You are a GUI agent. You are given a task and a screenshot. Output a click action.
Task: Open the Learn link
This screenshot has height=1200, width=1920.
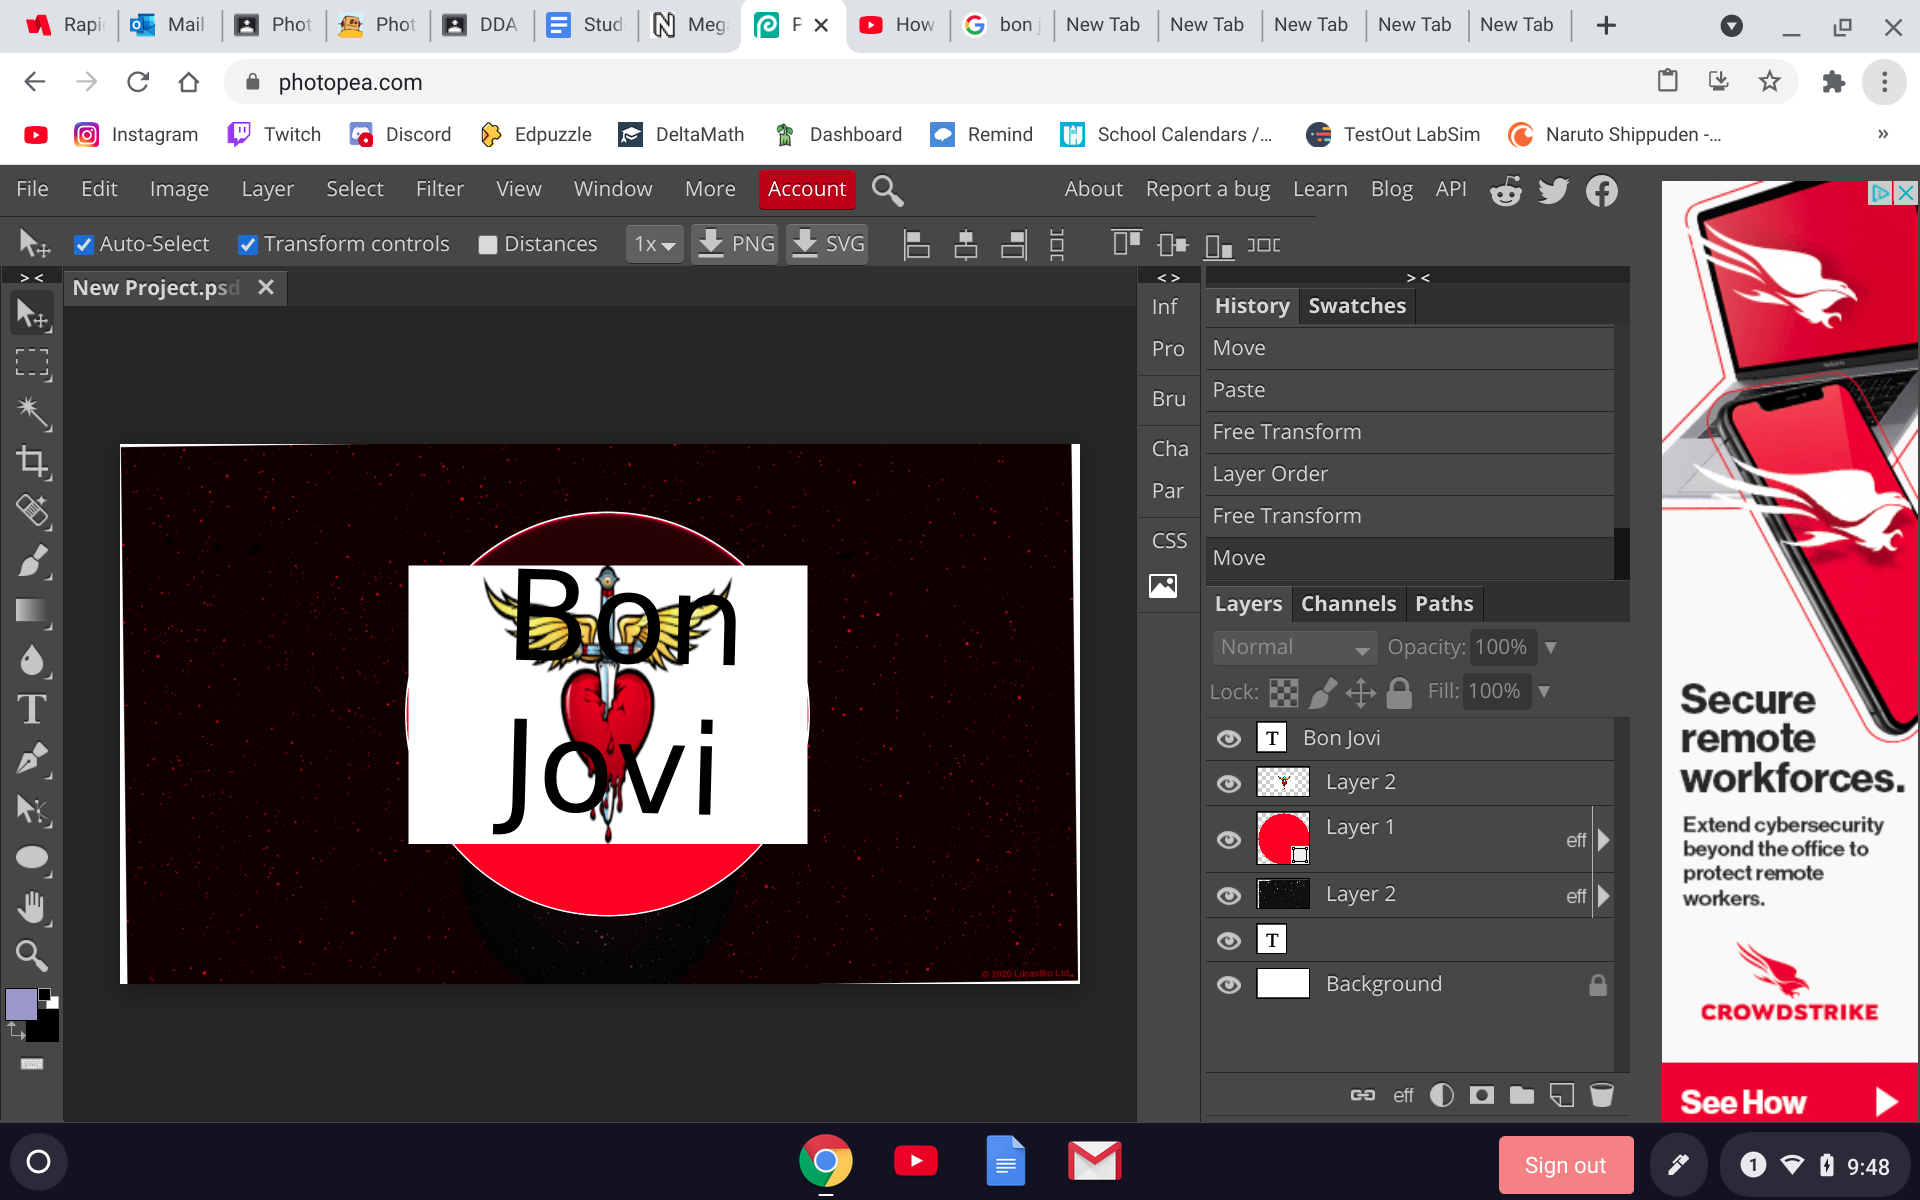[x=1320, y=189]
